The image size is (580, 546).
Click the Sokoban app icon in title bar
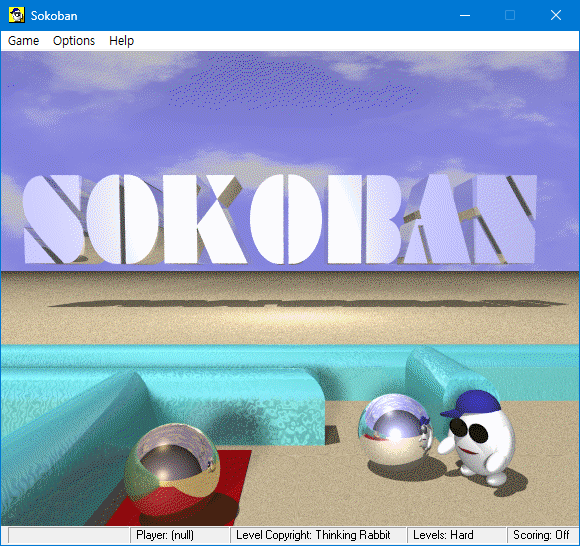(x=17, y=15)
